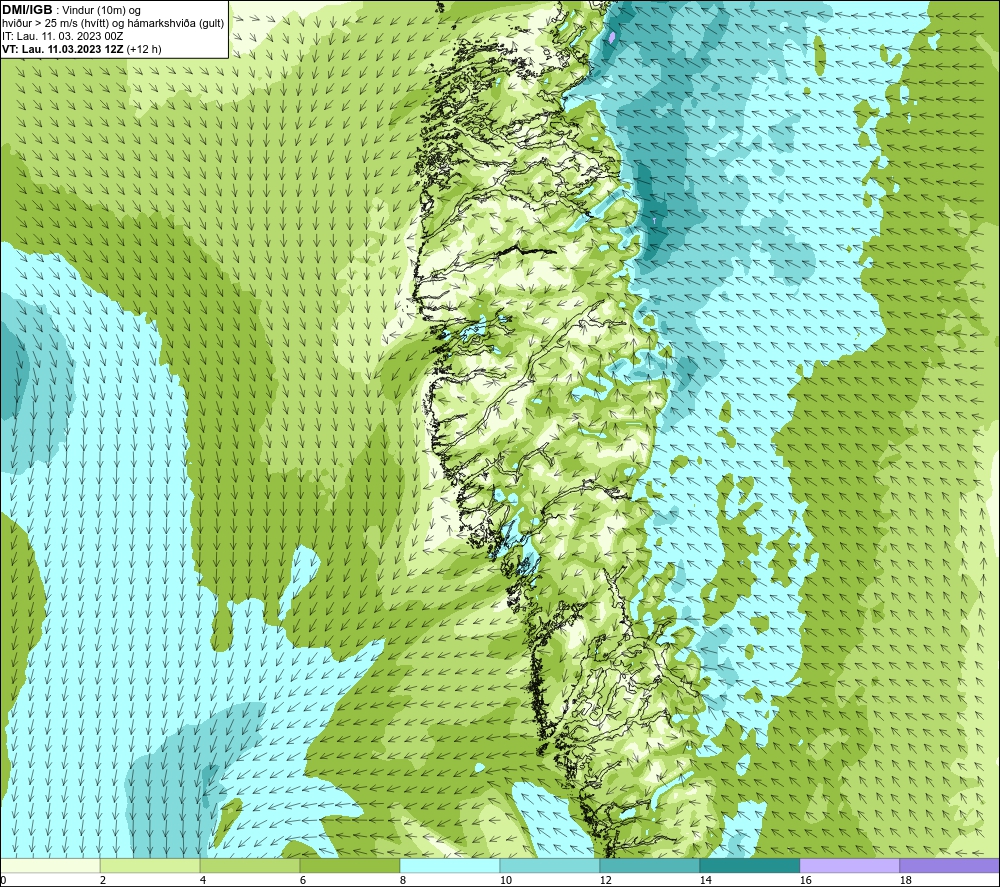Click the legend value label 14

point(705,880)
